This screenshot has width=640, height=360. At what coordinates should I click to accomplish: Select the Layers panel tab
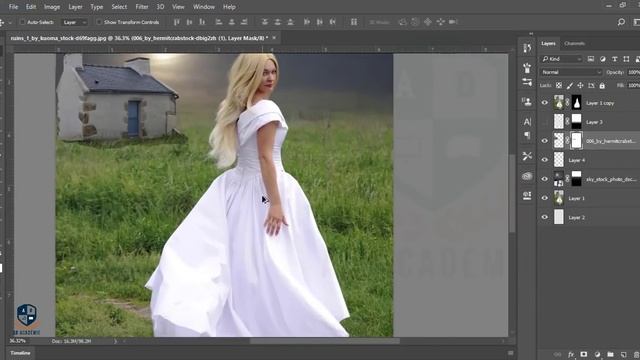548,43
